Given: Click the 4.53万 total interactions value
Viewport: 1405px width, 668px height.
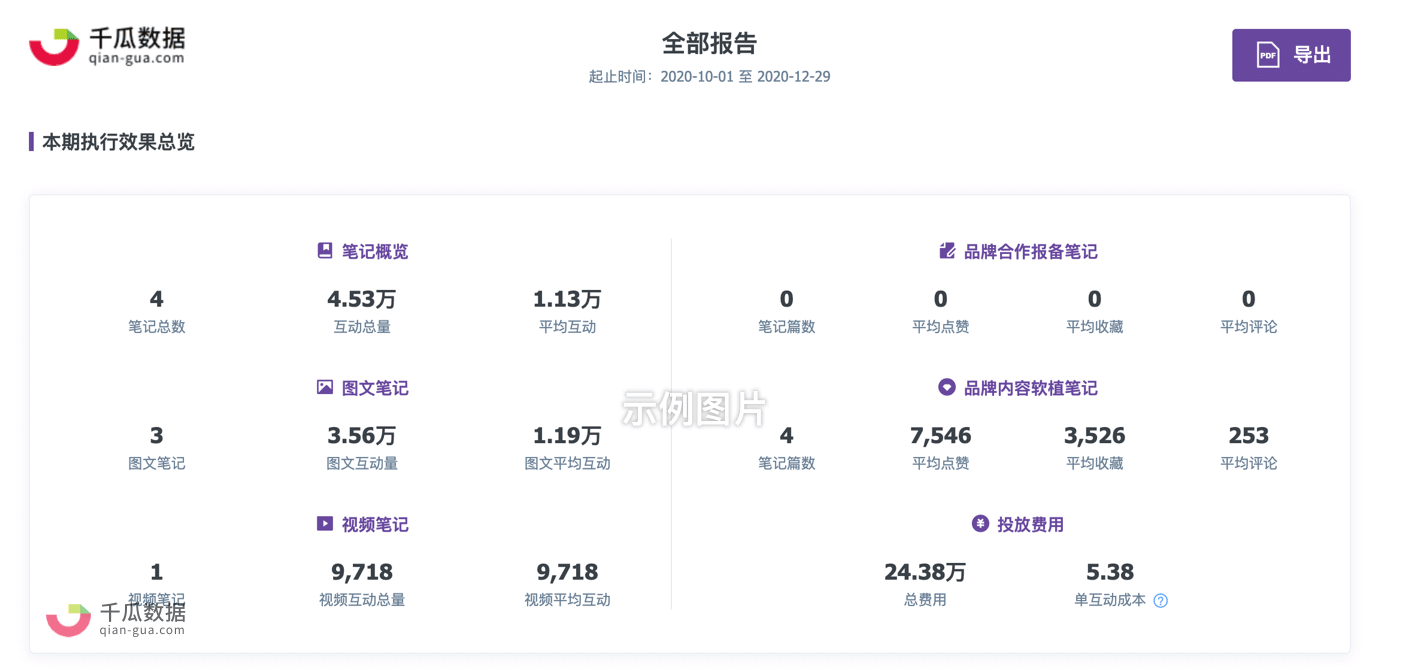Looking at the screenshot, I should coord(362,299).
